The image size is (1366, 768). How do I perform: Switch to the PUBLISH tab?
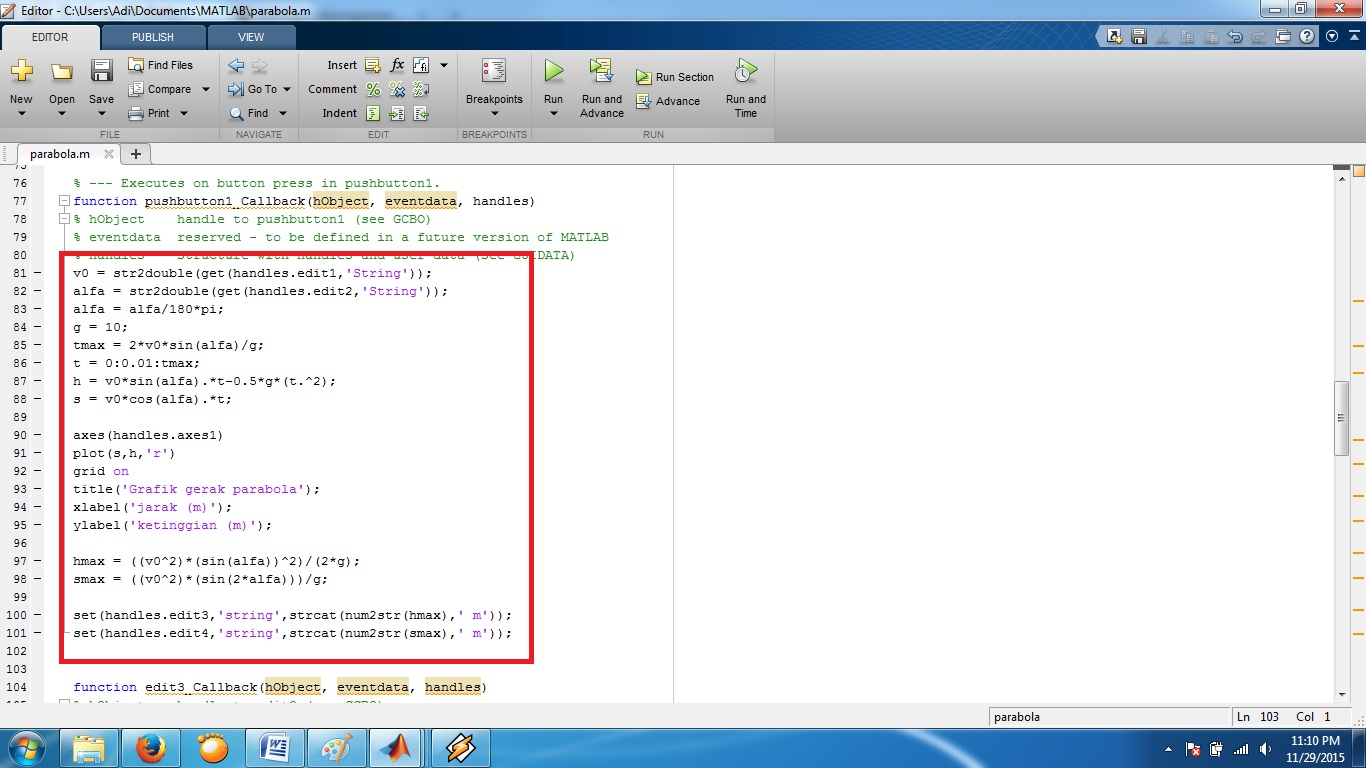click(x=153, y=37)
